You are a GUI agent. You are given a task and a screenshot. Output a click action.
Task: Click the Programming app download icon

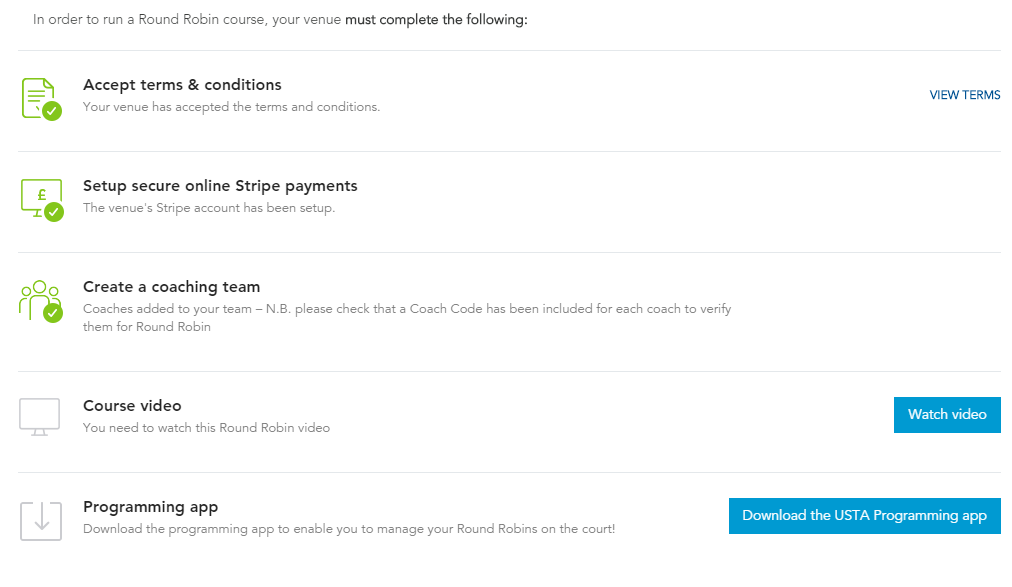(41, 521)
